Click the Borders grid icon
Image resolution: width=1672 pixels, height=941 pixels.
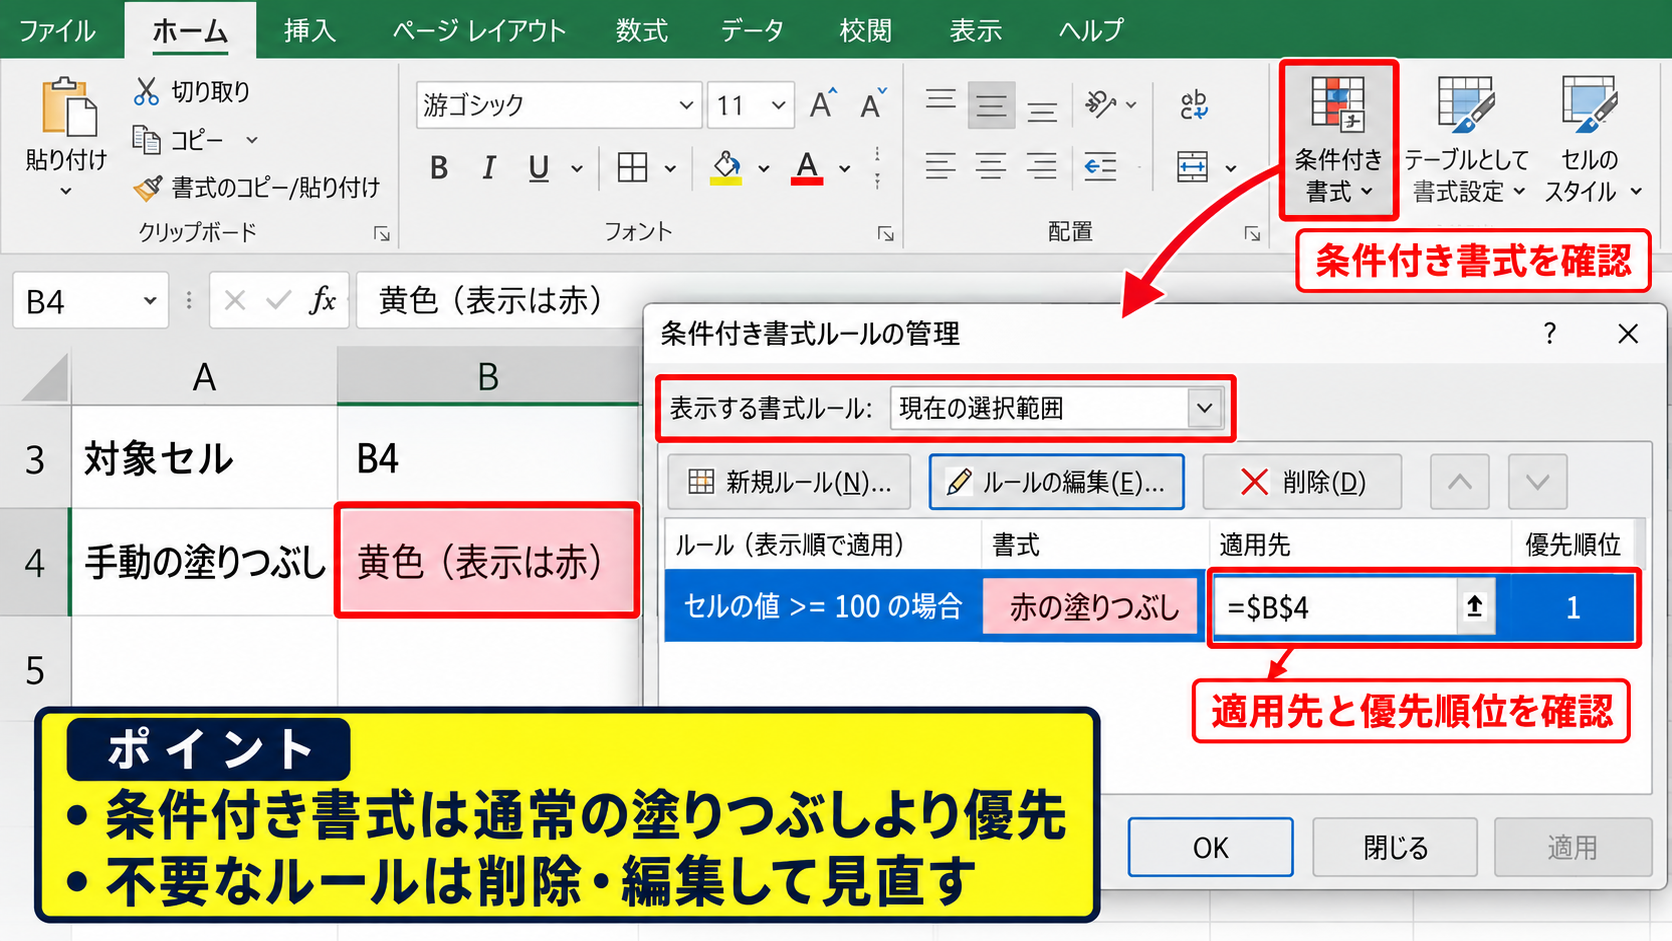click(632, 168)
